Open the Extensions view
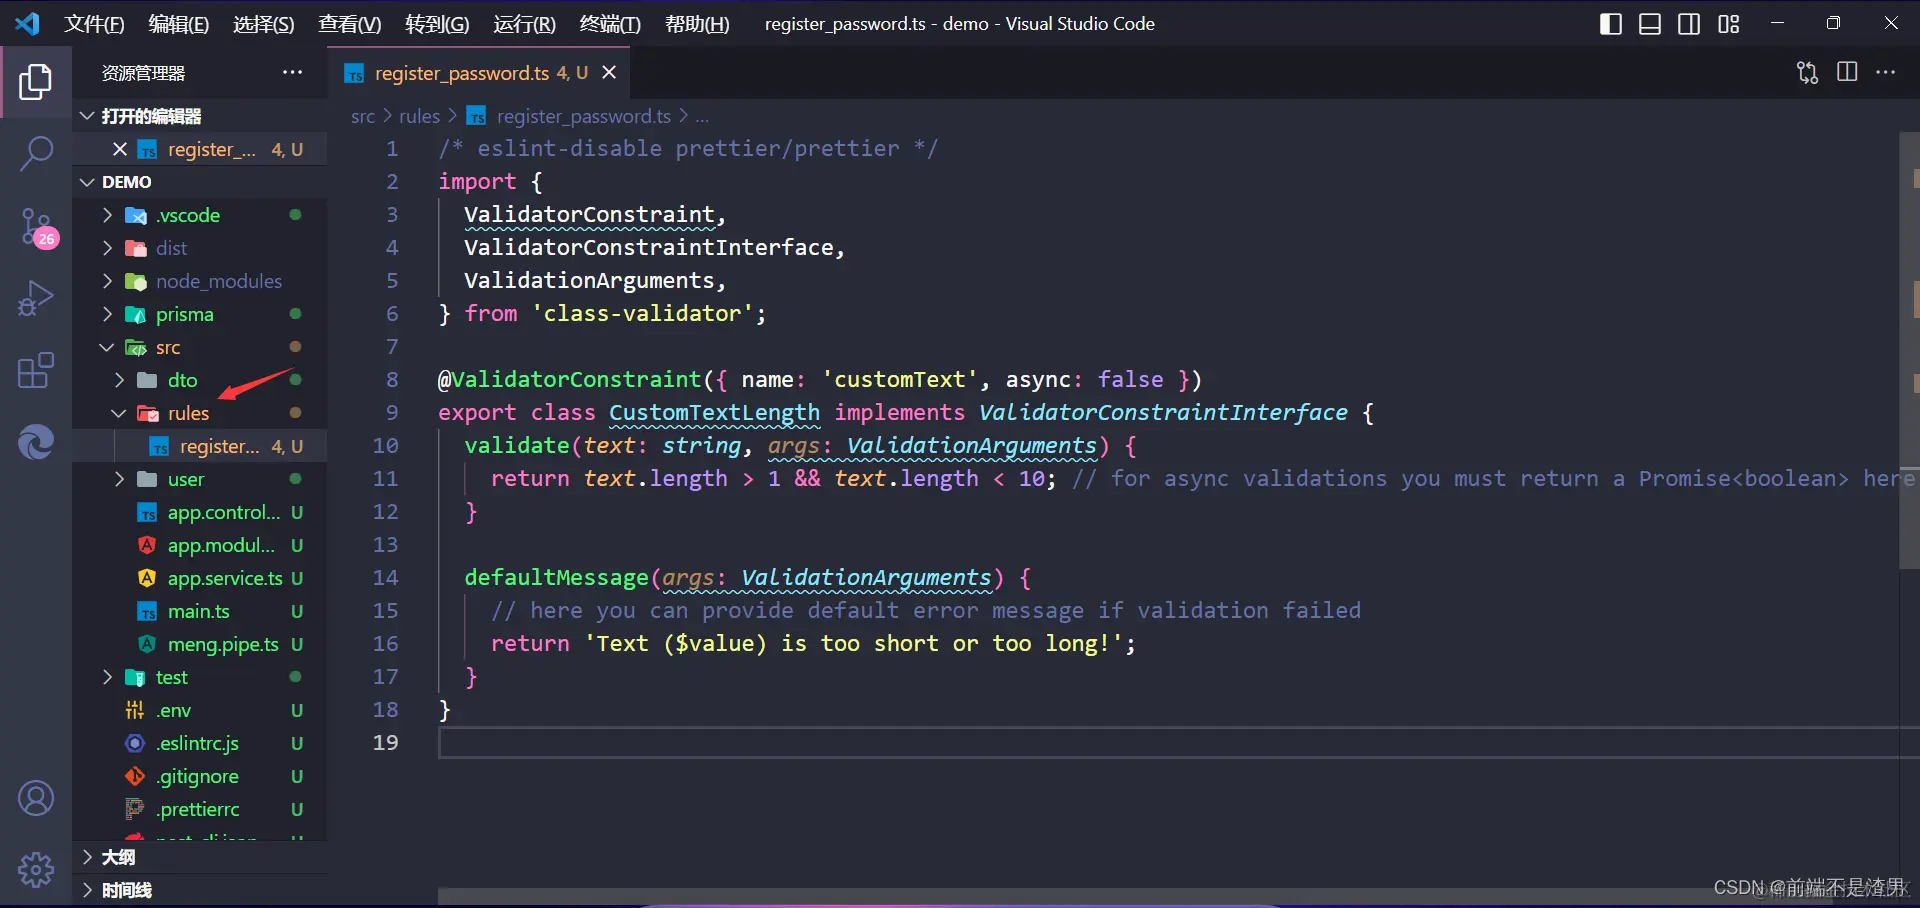The image size is (1920, 908). tap(36, 370)
